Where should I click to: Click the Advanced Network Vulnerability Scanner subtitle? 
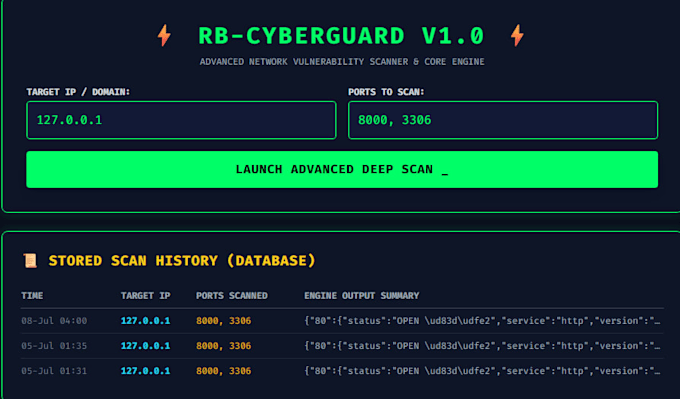[x=342, y=62]
